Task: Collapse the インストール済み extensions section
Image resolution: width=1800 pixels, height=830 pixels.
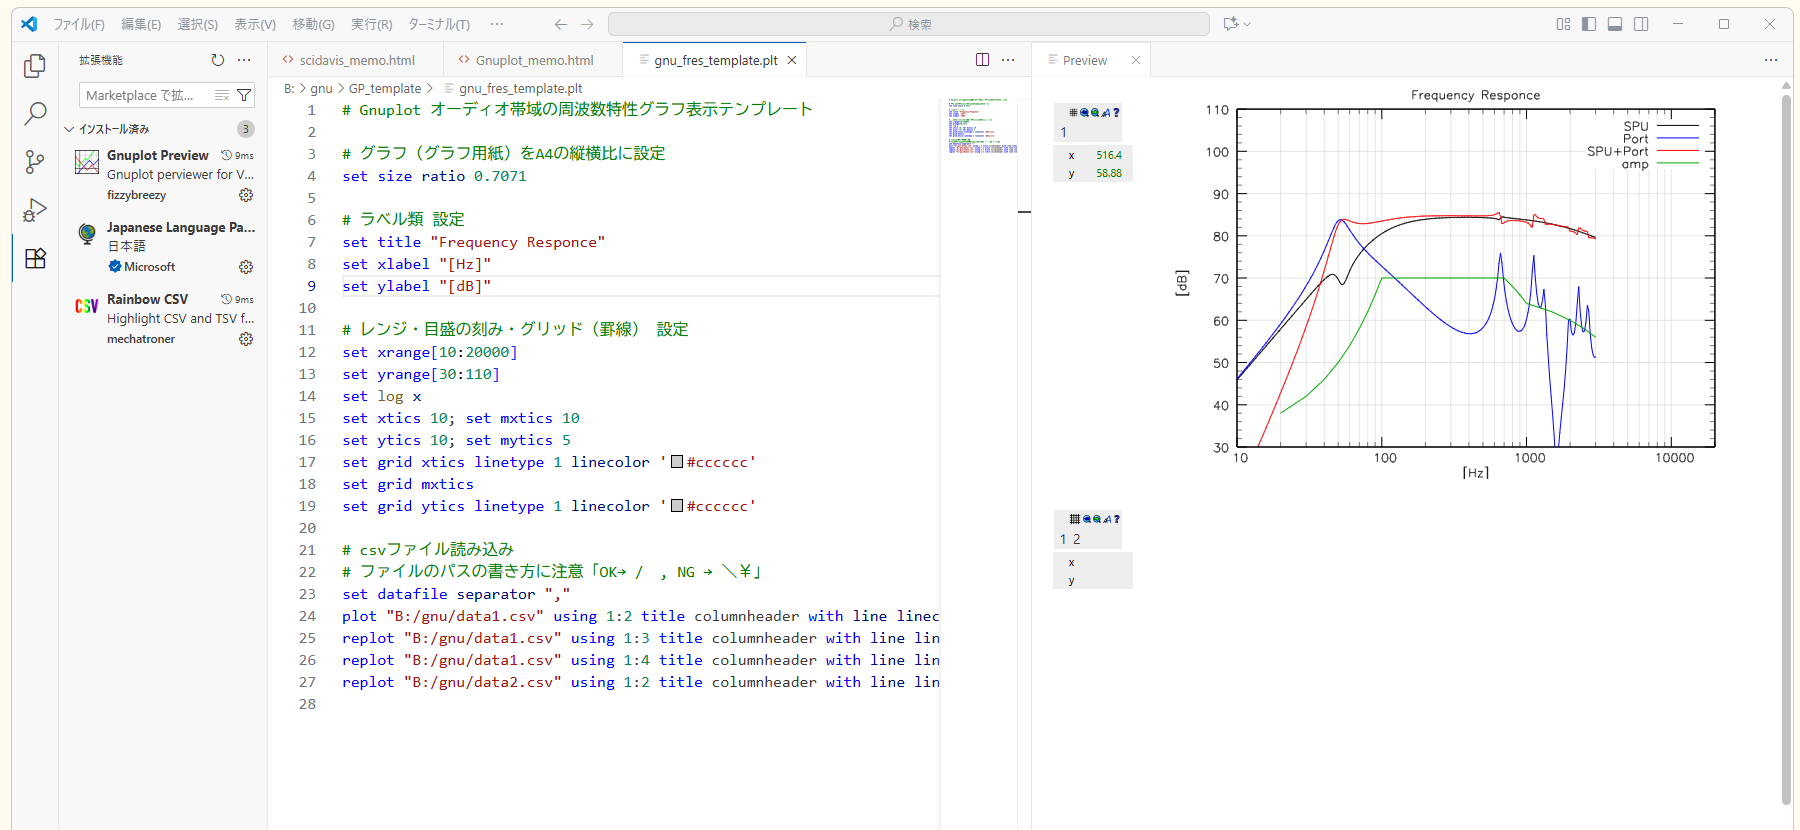Action: tap(69, 129)
